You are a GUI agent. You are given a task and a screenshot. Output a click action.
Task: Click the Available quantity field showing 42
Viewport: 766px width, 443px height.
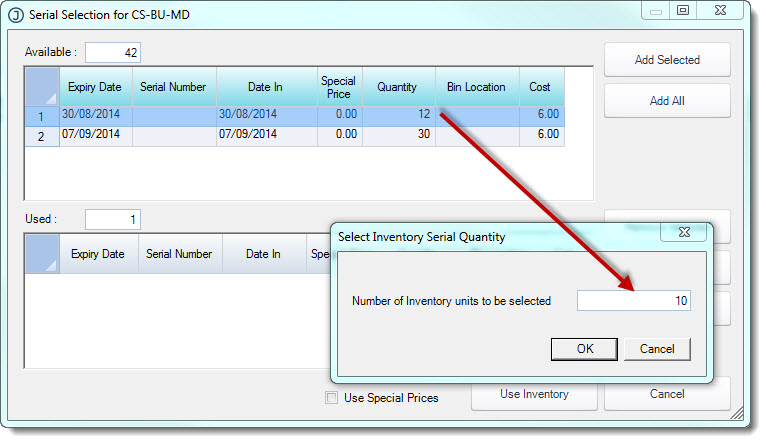point(113,53)
